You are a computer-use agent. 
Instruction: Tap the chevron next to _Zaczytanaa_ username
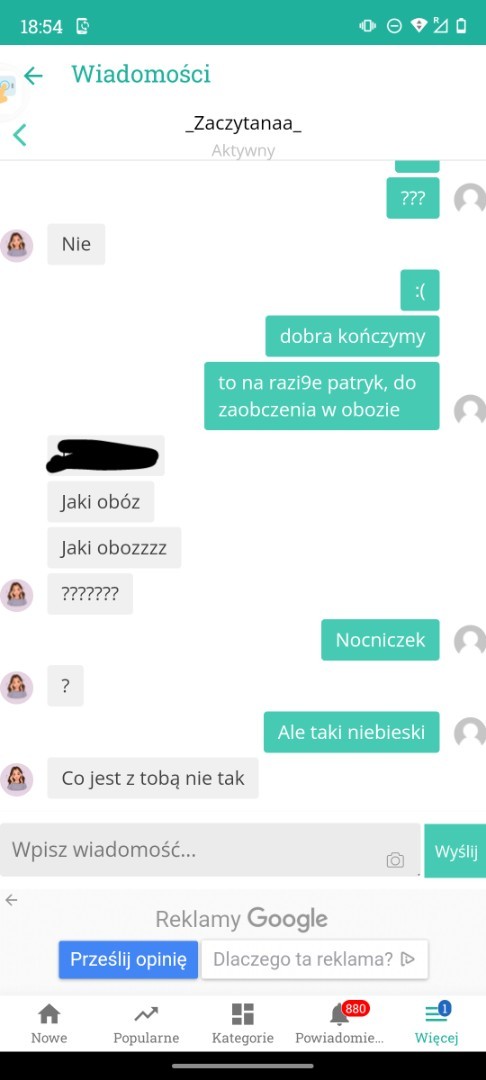(20, 135)
